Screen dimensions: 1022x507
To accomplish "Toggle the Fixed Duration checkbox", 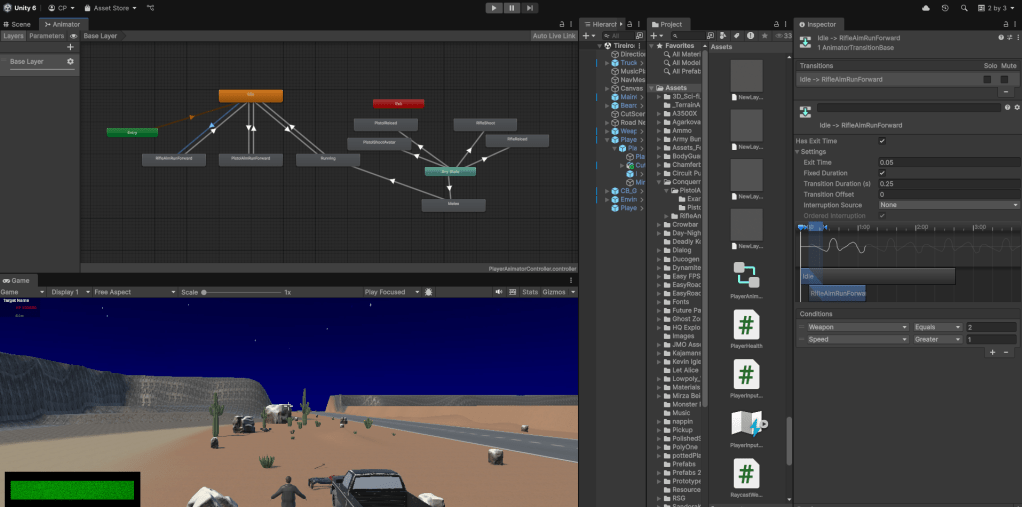I will pyautogui.click(x=881, y=173).
